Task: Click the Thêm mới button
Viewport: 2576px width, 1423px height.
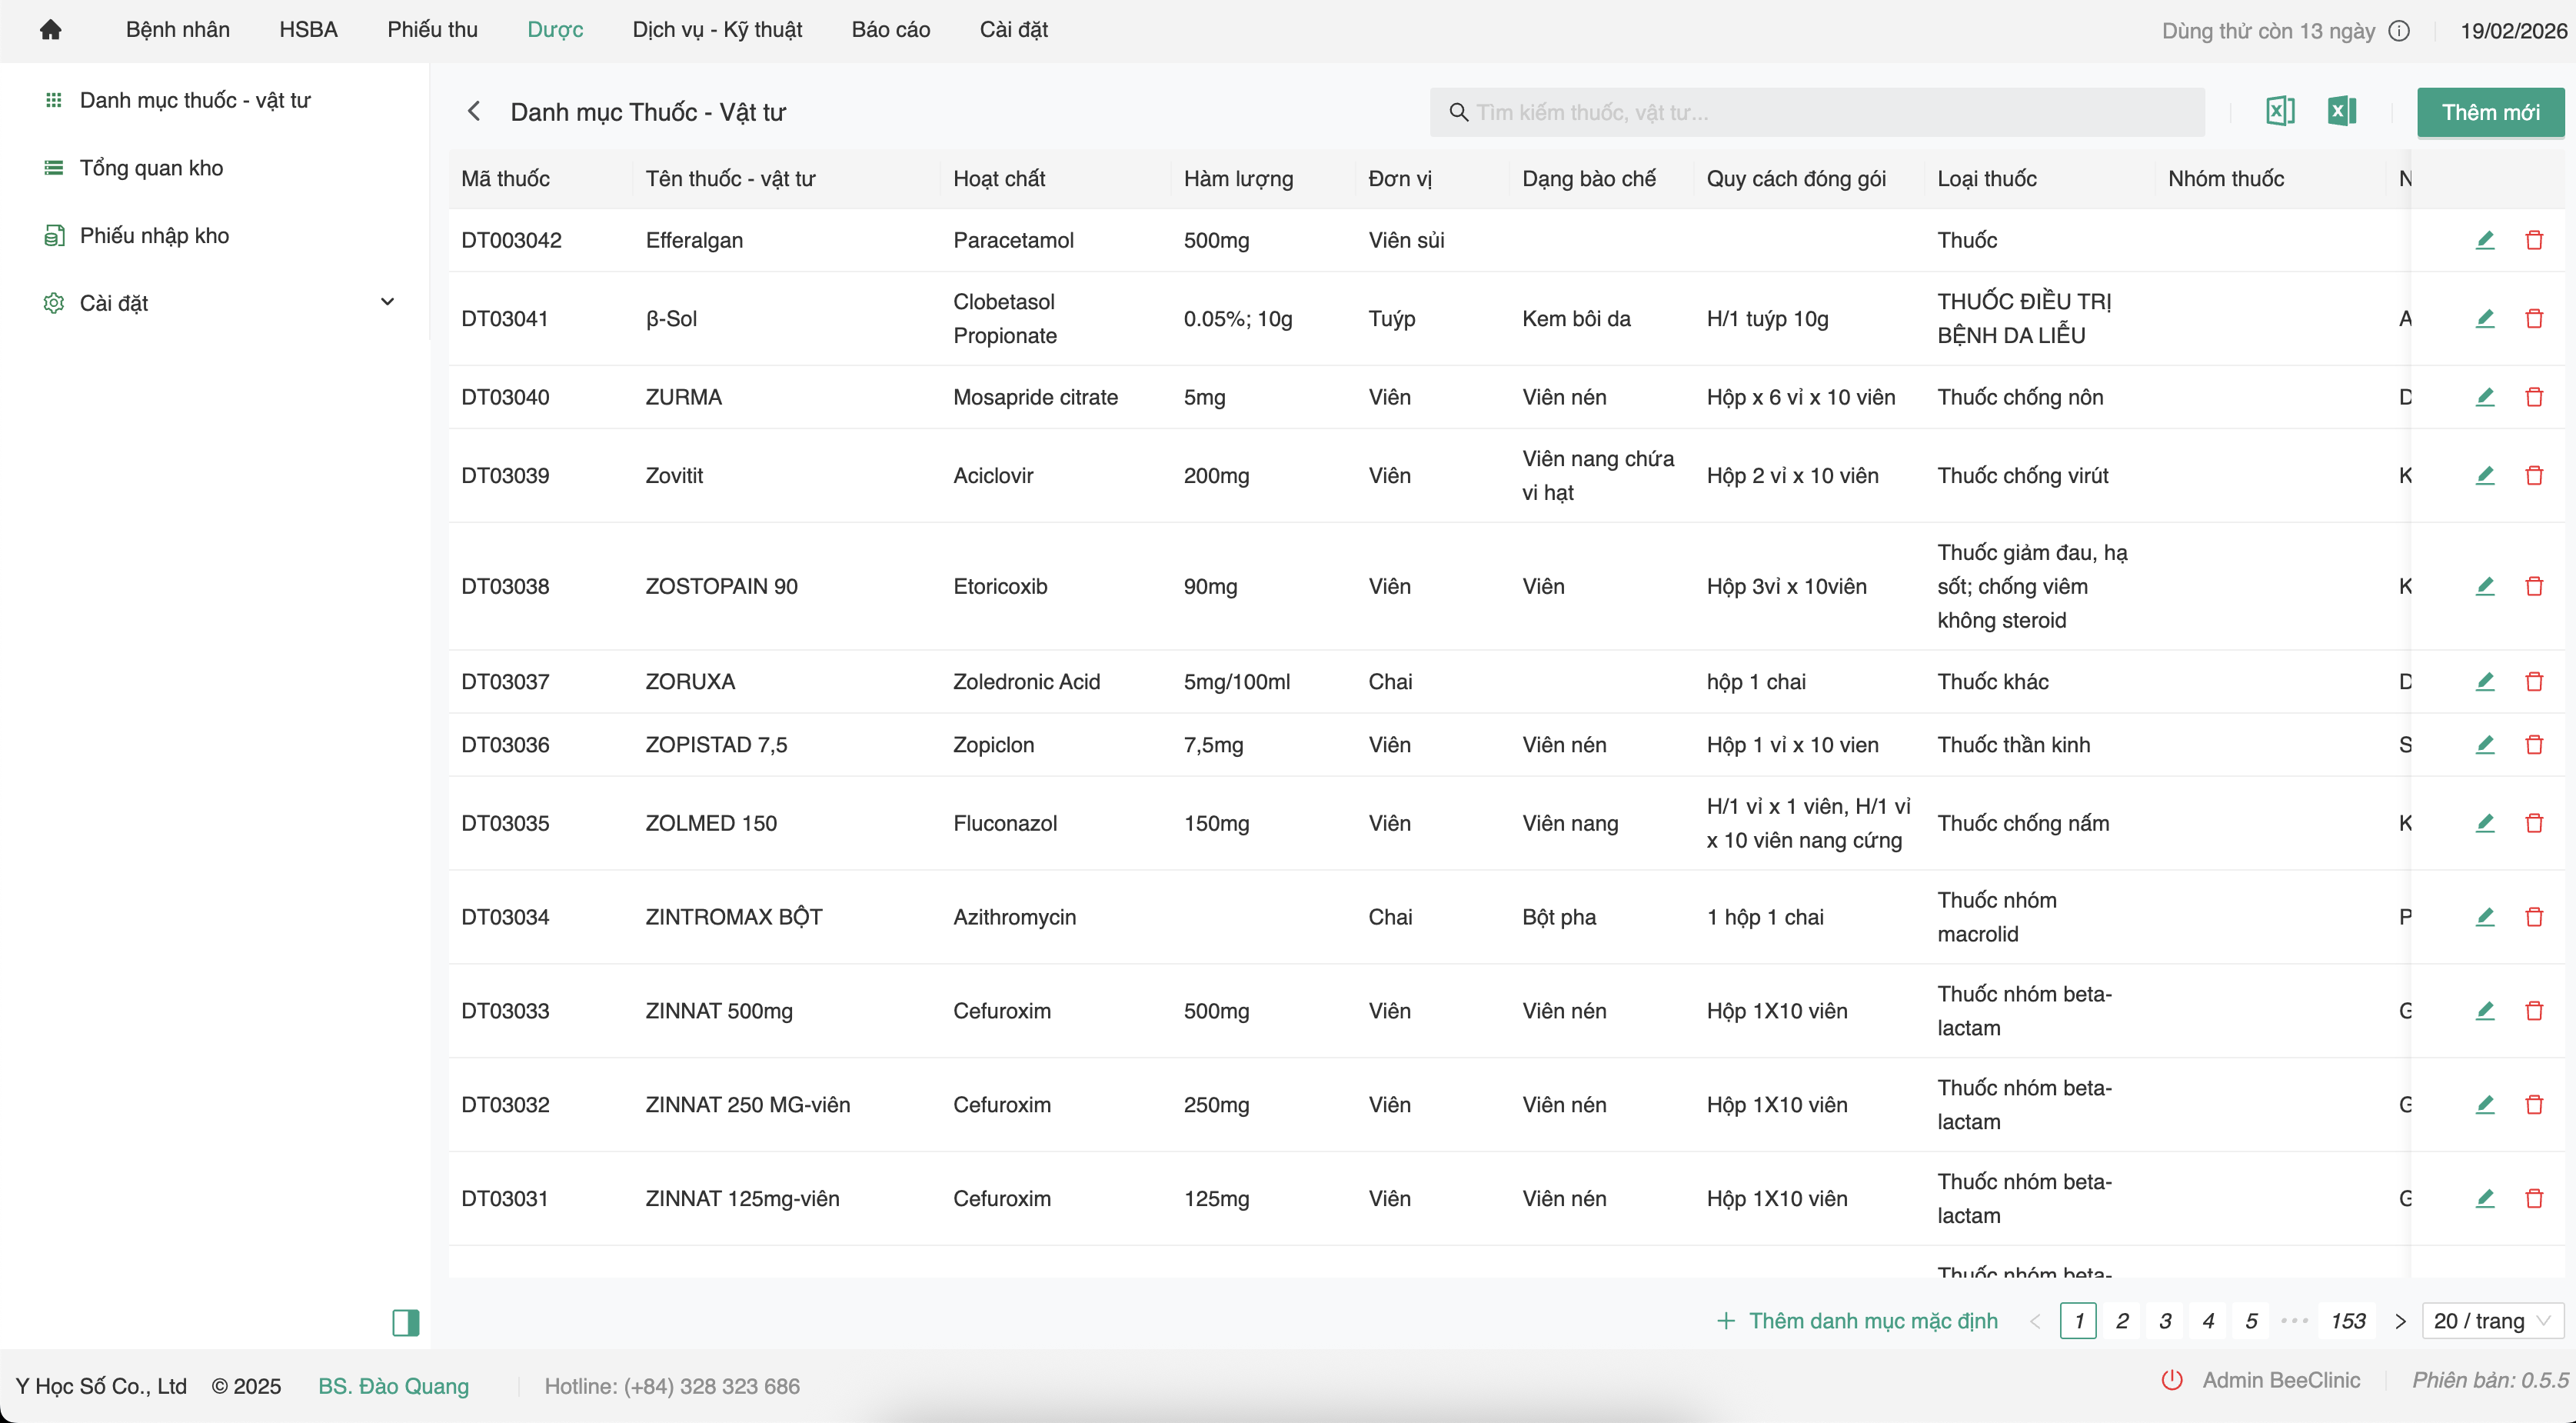Action: [x=2490, y=112]
